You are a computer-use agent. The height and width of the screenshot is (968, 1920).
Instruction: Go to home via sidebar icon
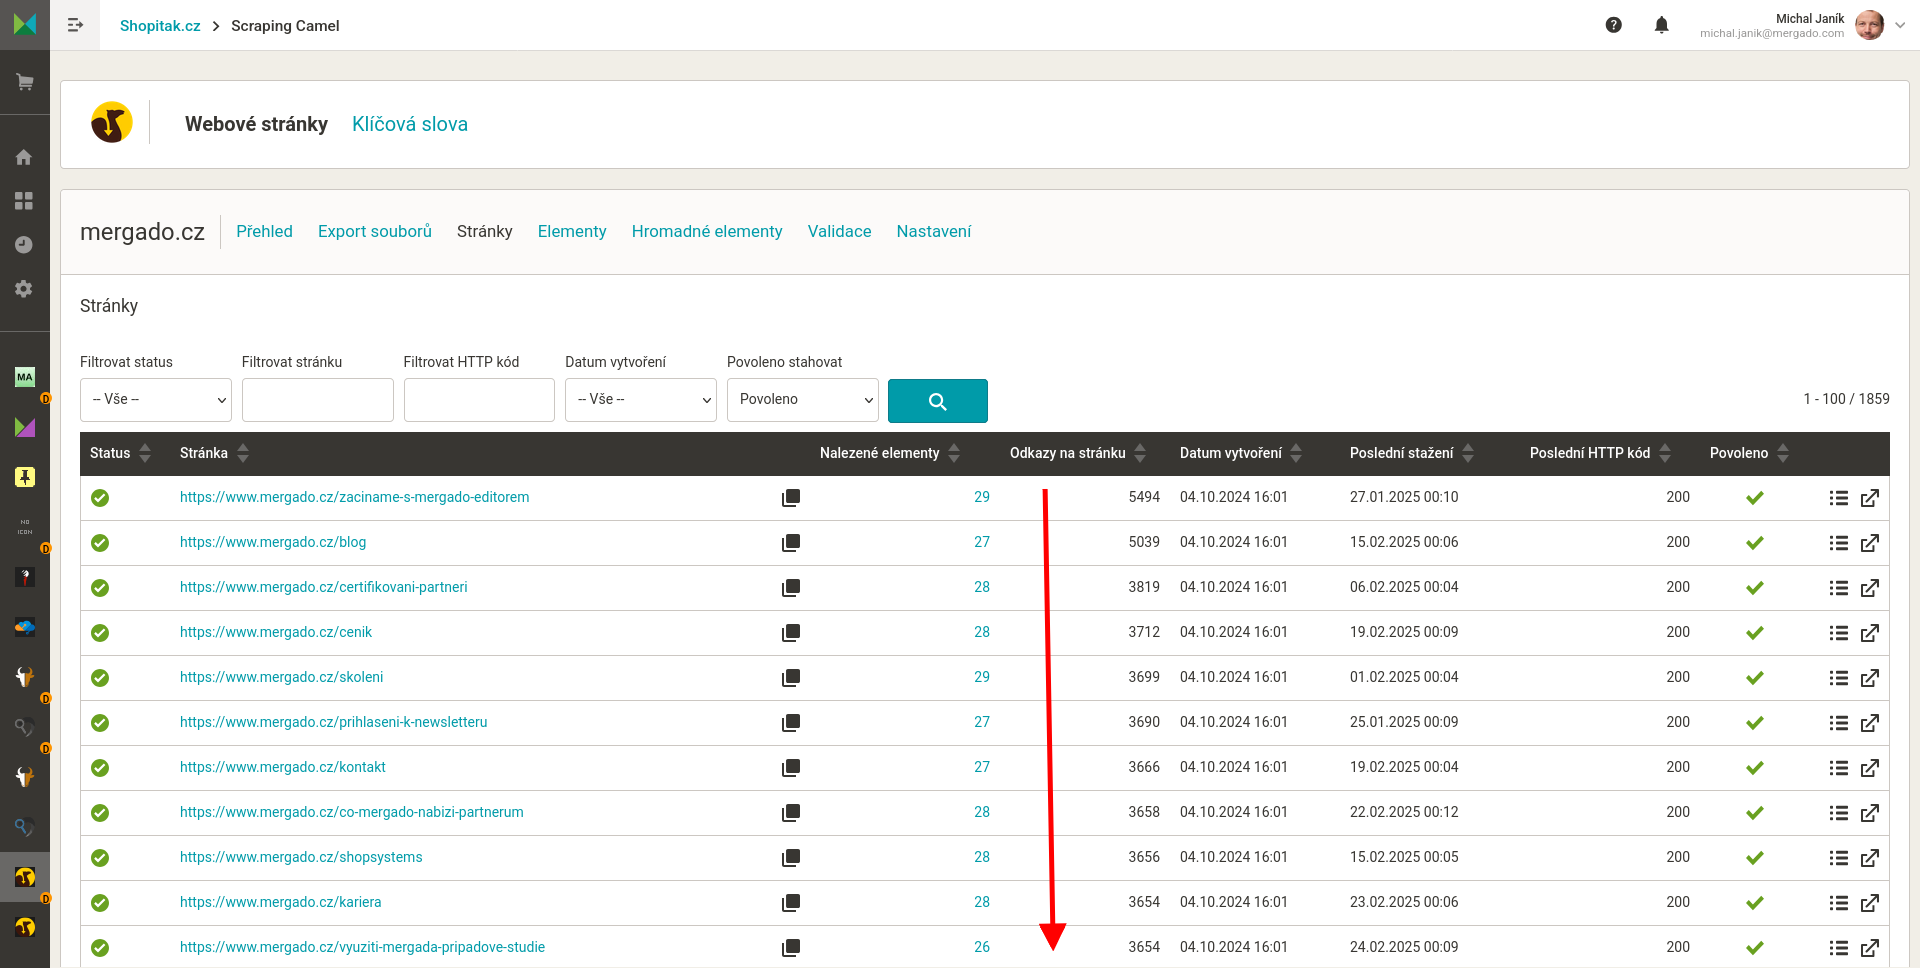(x=24, y=157)
